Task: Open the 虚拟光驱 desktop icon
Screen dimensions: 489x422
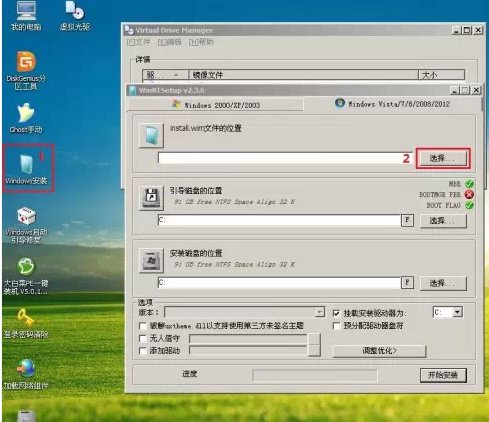Action: [75, 15]
